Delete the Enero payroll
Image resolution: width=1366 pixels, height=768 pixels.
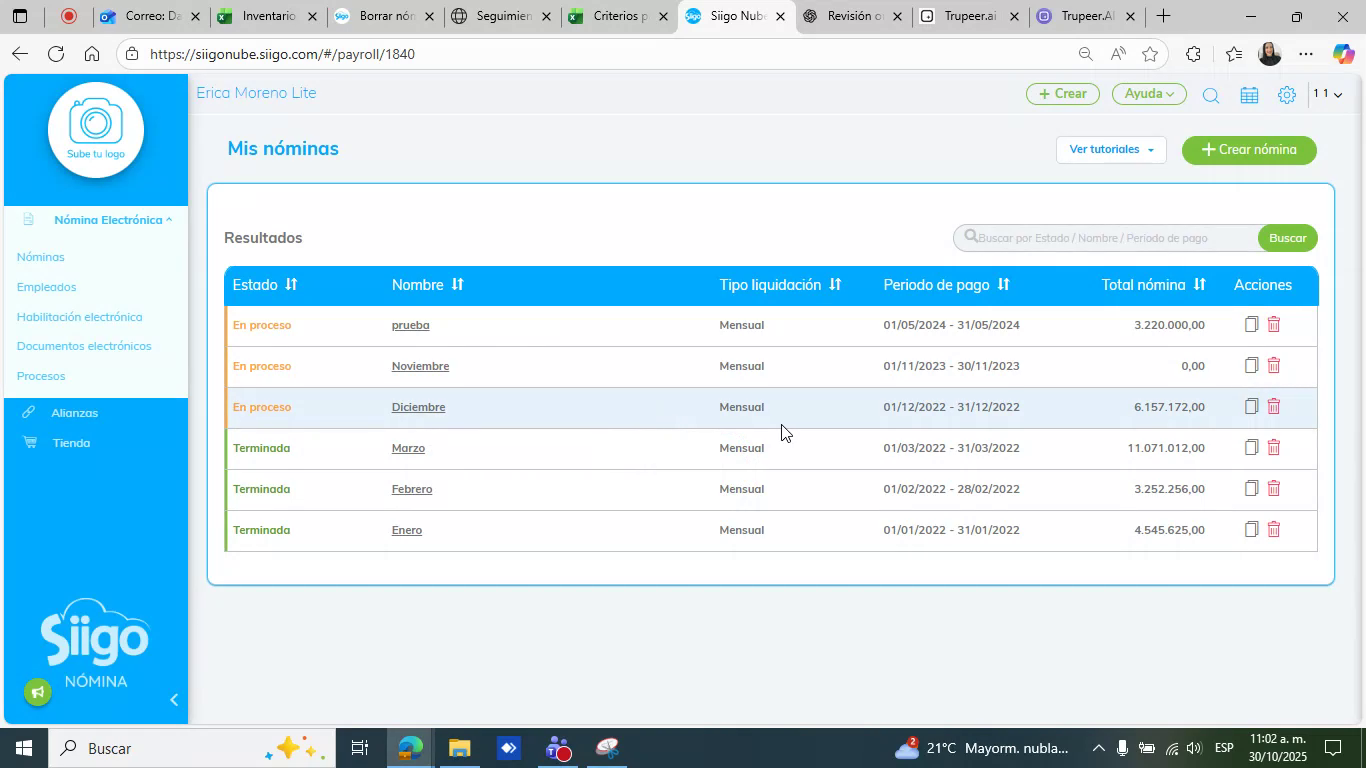(x=1274, y=529)
